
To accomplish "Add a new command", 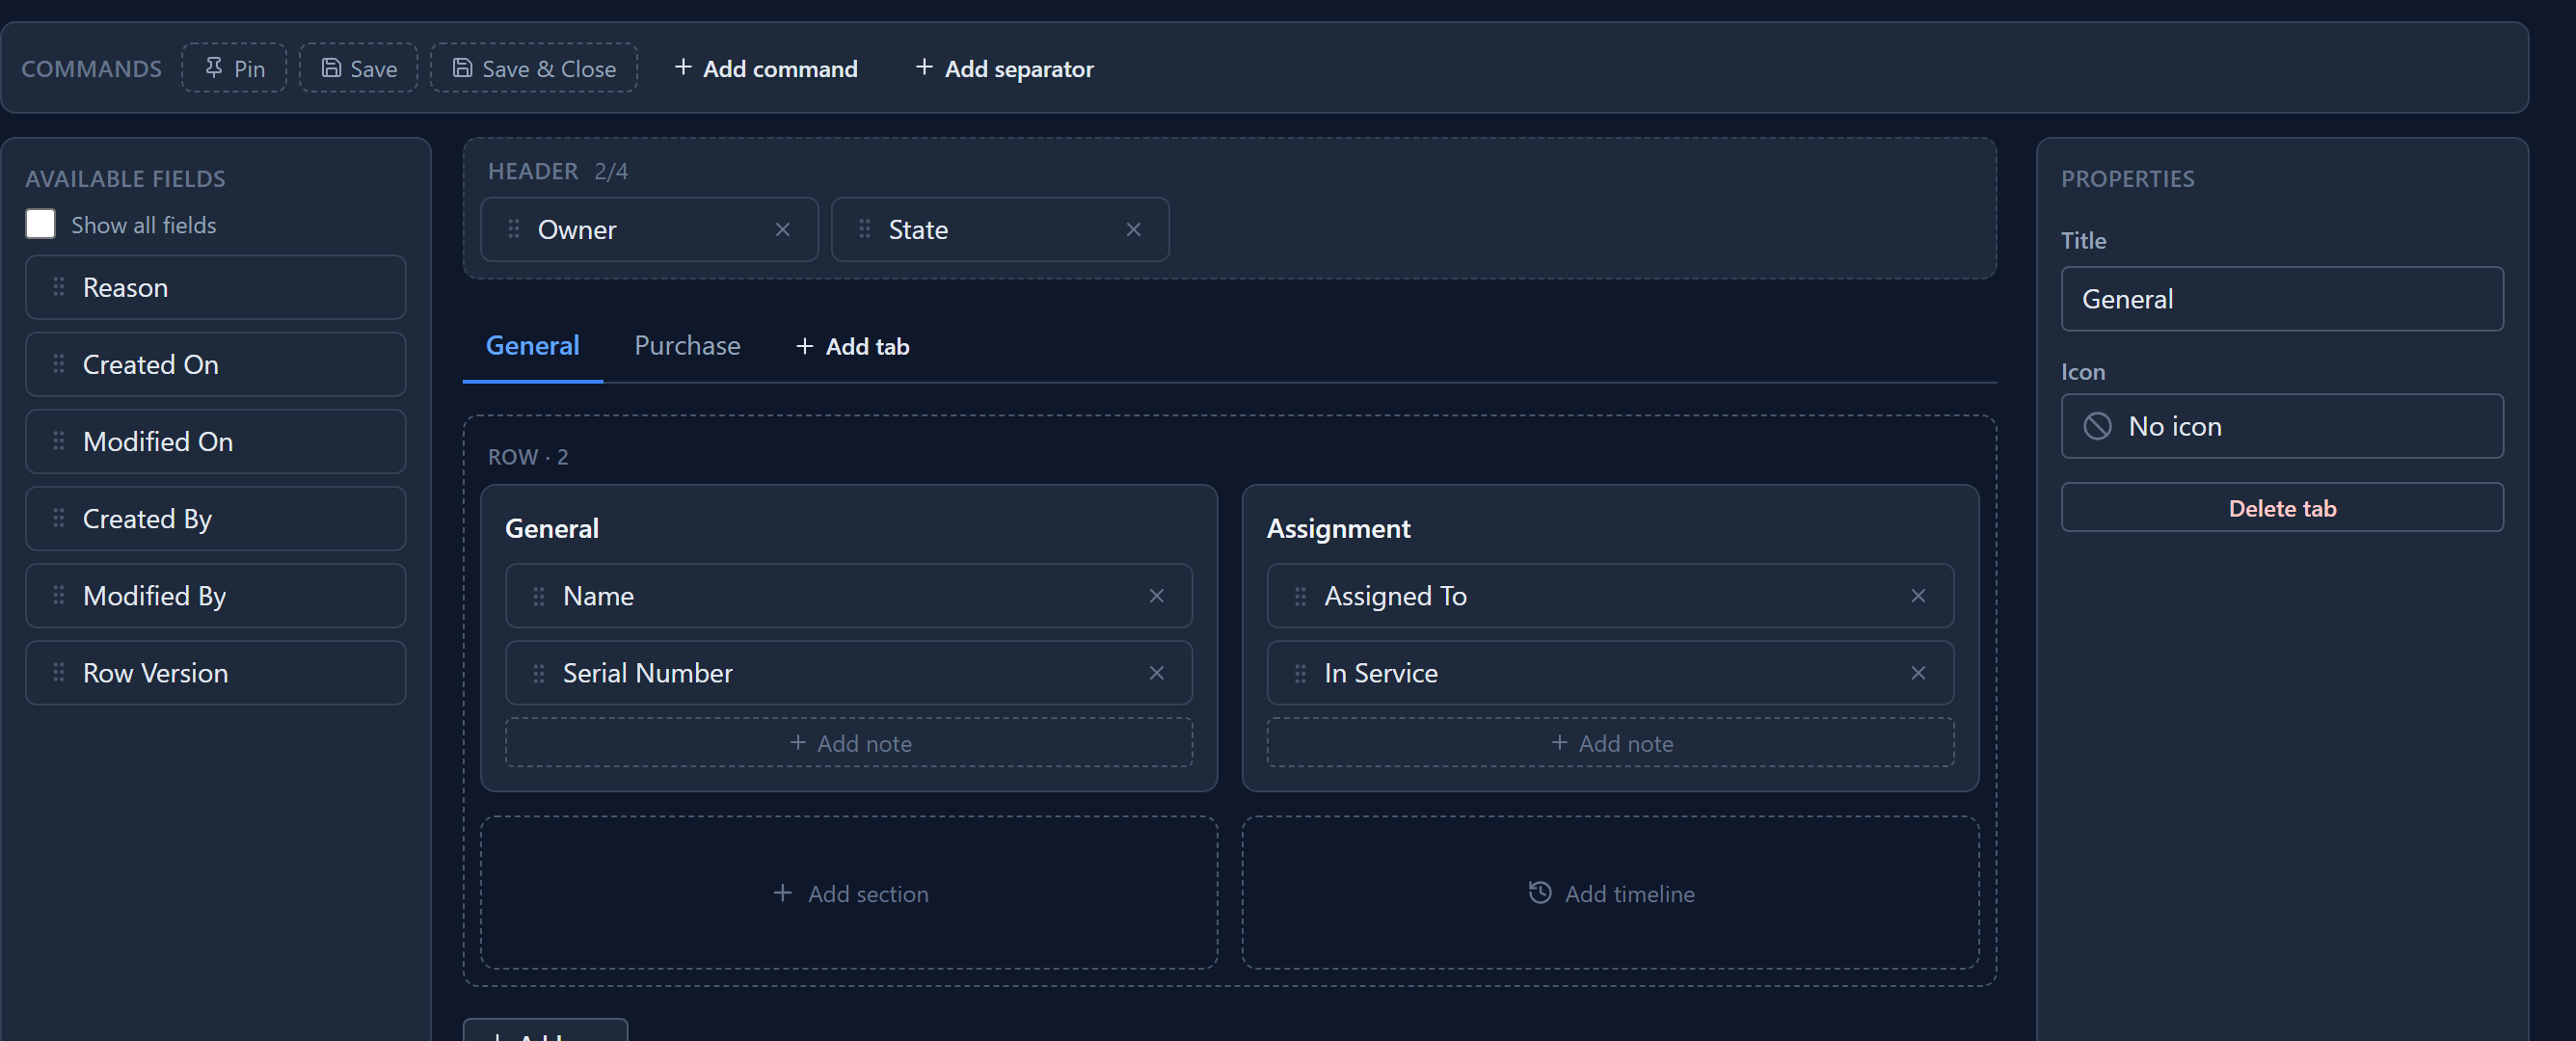I will tap(766, 68).
